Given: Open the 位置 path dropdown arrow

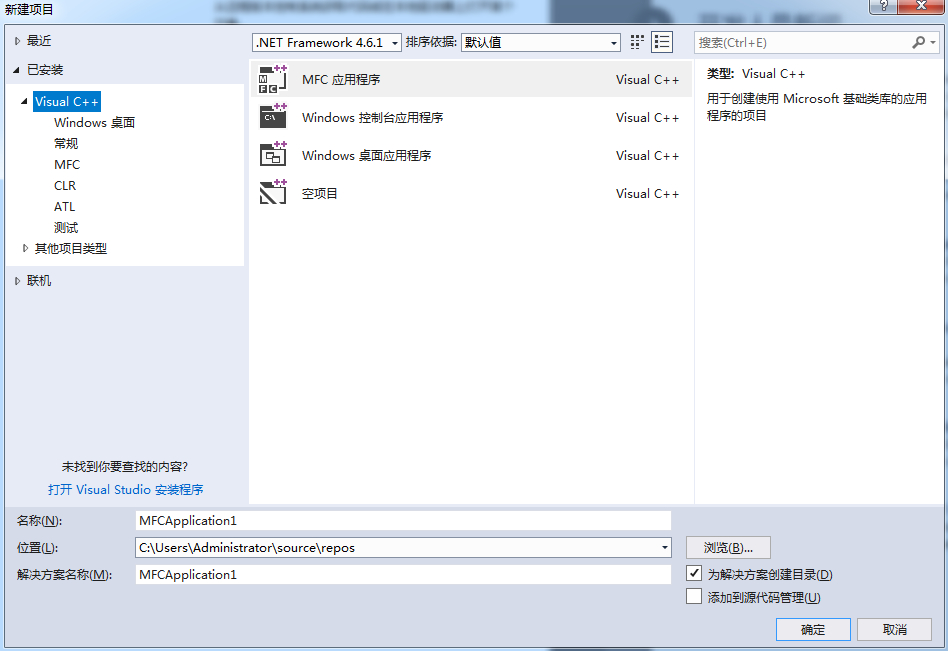Looking at the screenshot, I should [x=664, y=548].
